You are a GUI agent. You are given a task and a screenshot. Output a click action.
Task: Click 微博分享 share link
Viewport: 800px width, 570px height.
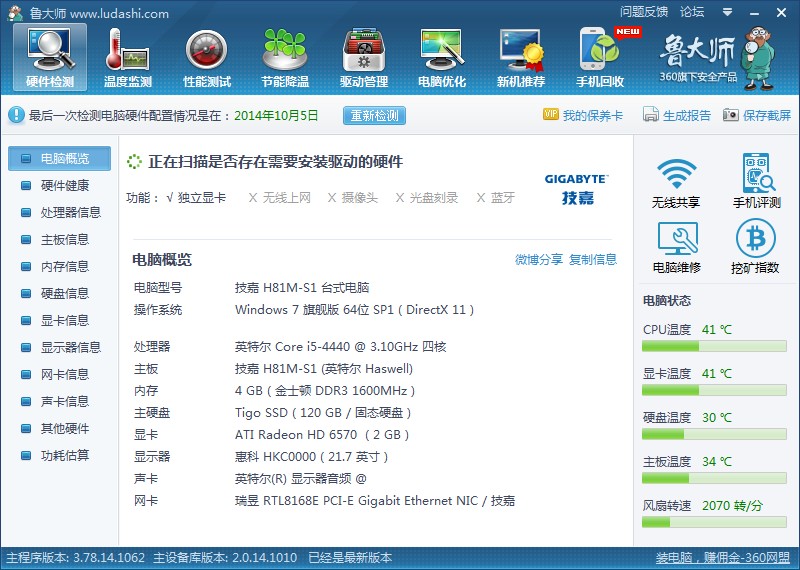(x=539, y=260)
